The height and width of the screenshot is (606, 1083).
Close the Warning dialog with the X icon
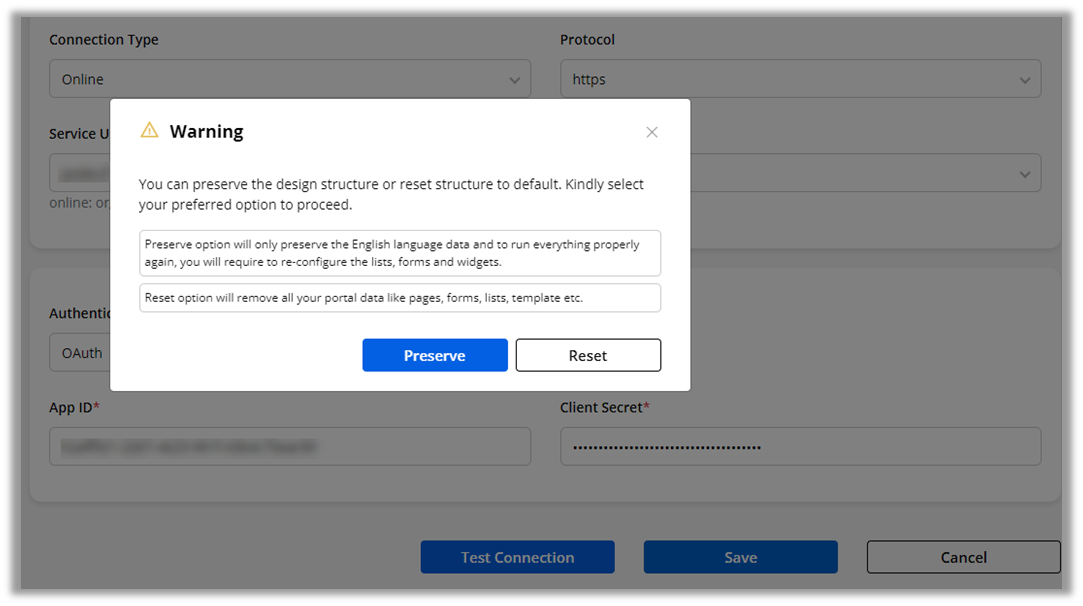652,132
